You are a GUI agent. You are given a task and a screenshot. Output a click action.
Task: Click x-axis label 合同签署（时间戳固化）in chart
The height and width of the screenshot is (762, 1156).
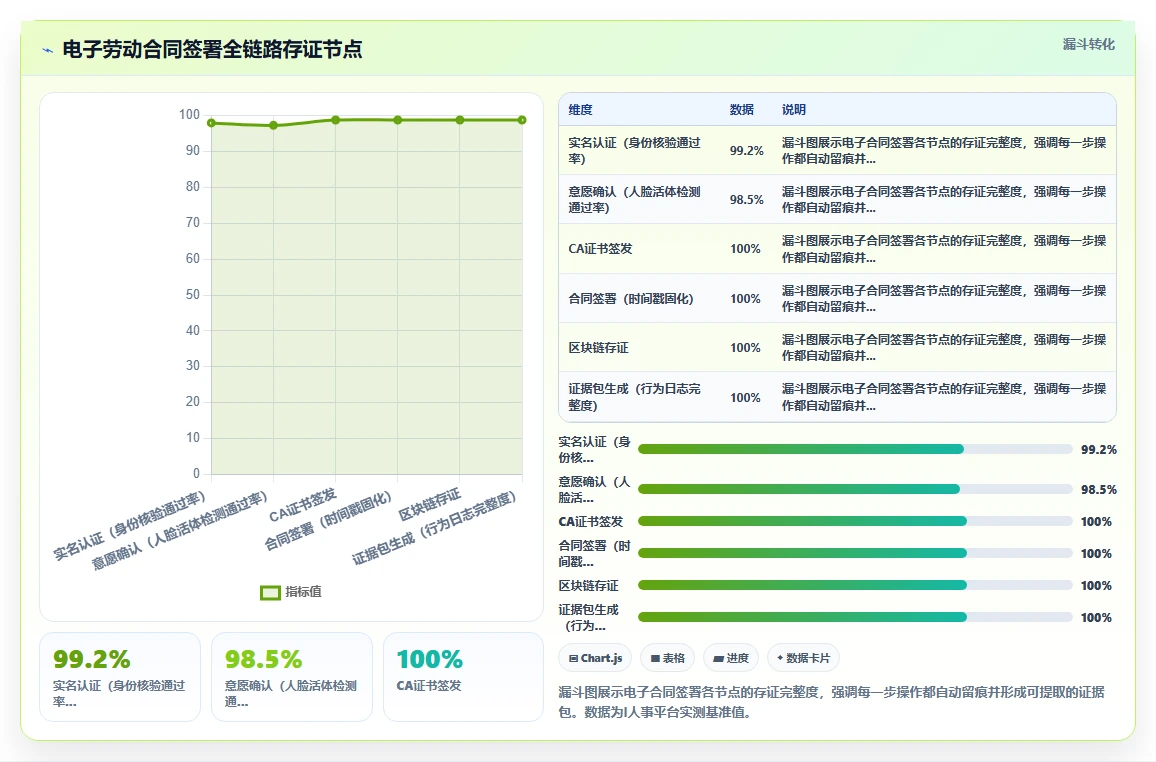(328, 520)
